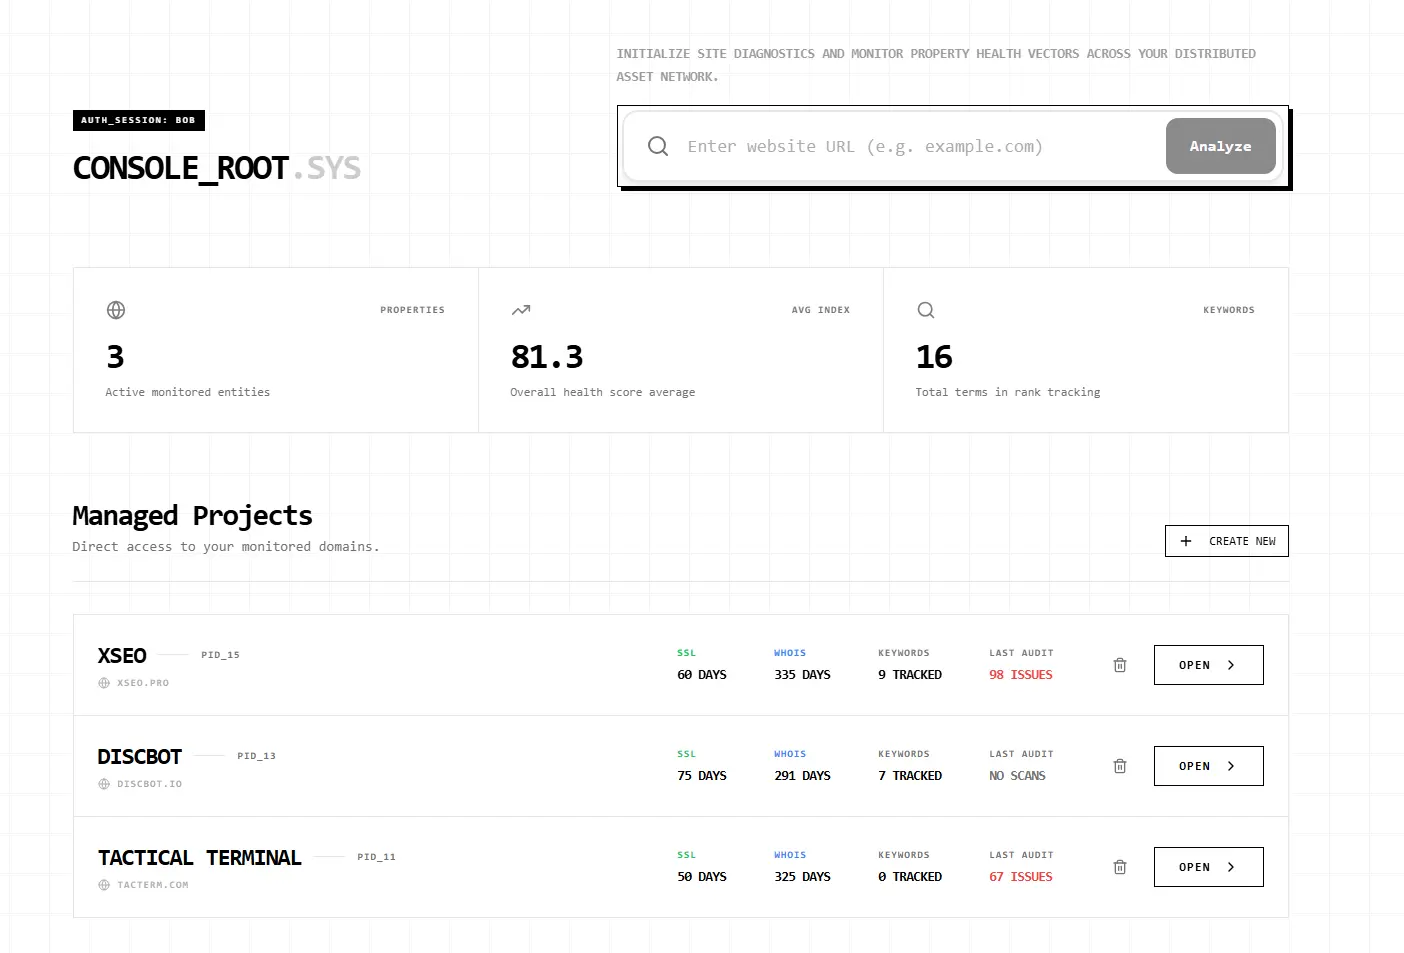Select the XSEO project name
Image resolution: width=1404 pixels, height=953 pixels.
[122, 656]
